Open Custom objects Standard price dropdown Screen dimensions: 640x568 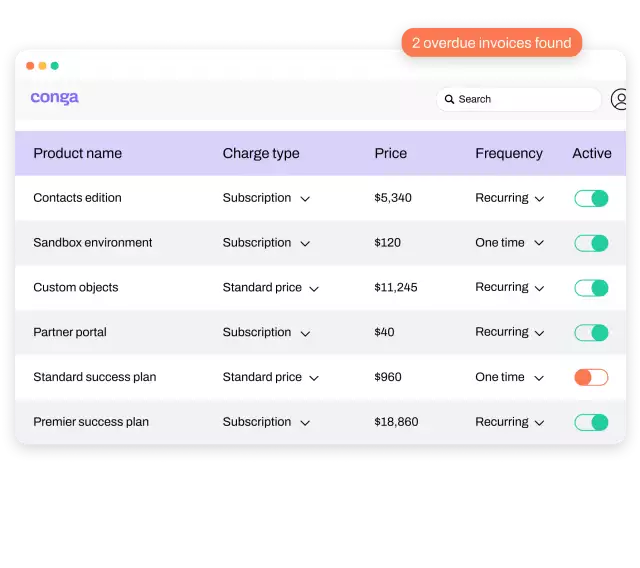click(314, 288)
